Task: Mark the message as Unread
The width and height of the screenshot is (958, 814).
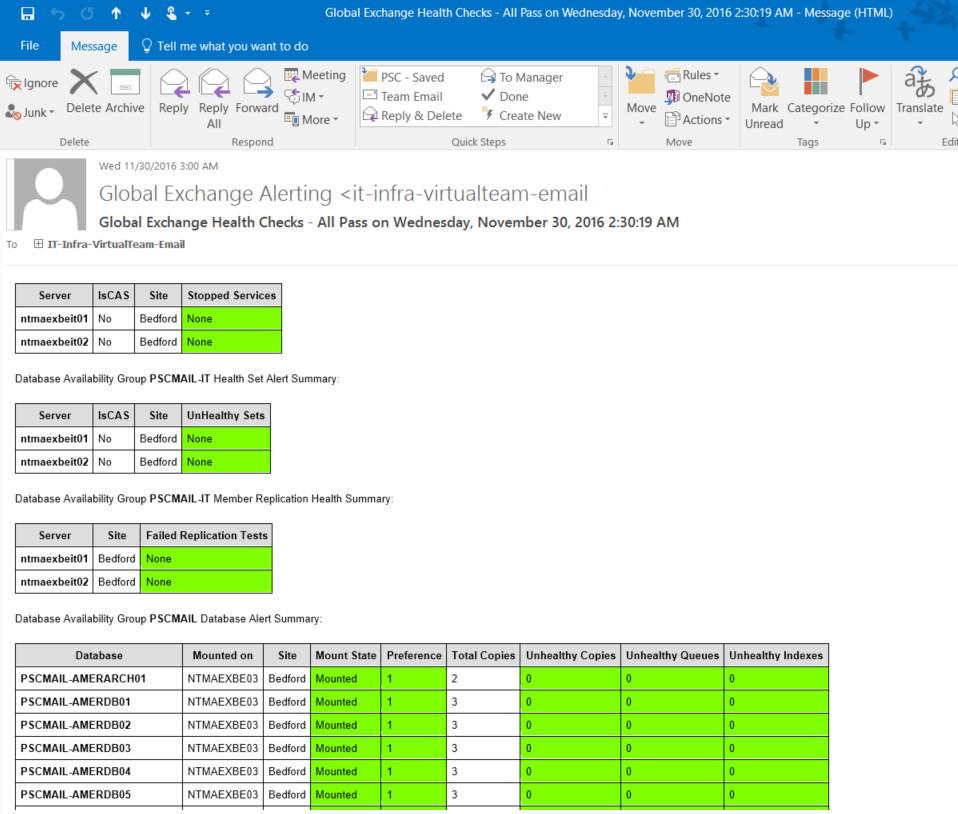Action: point(764,98)
